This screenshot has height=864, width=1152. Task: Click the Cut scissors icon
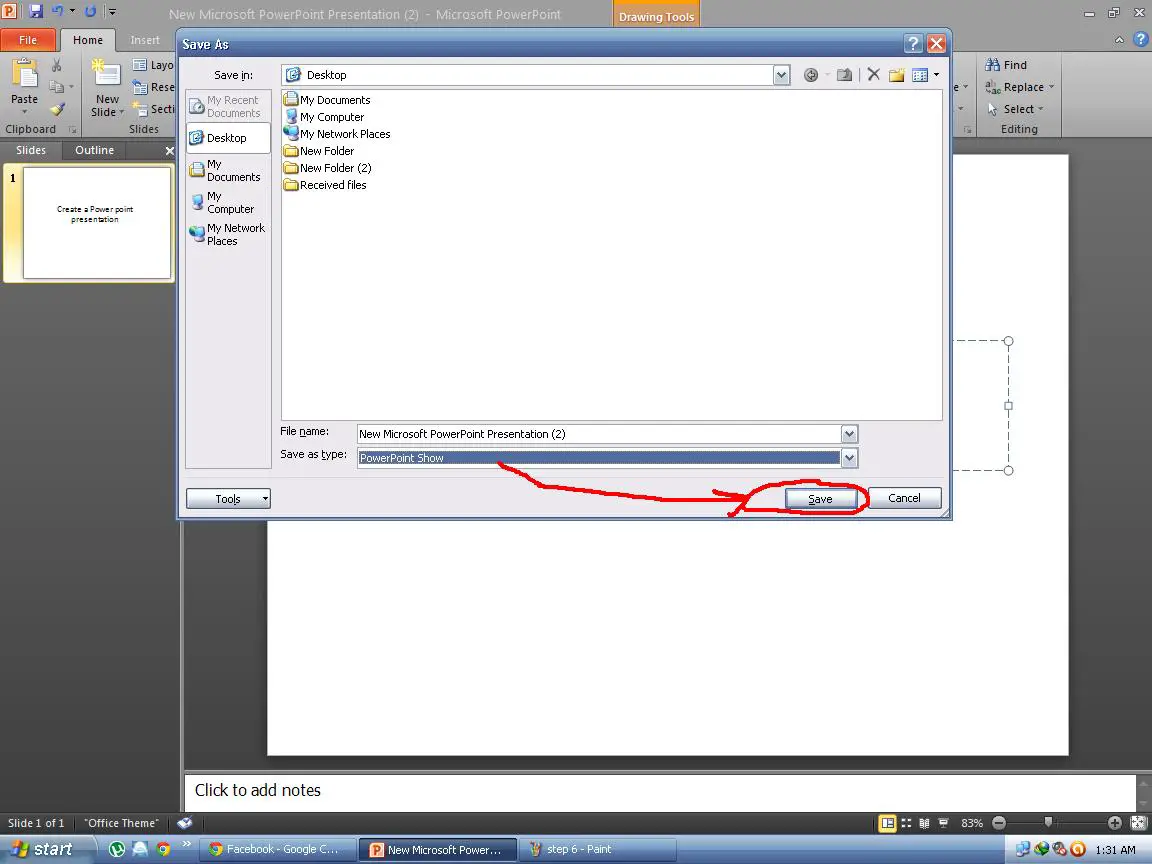click(57, 66)
